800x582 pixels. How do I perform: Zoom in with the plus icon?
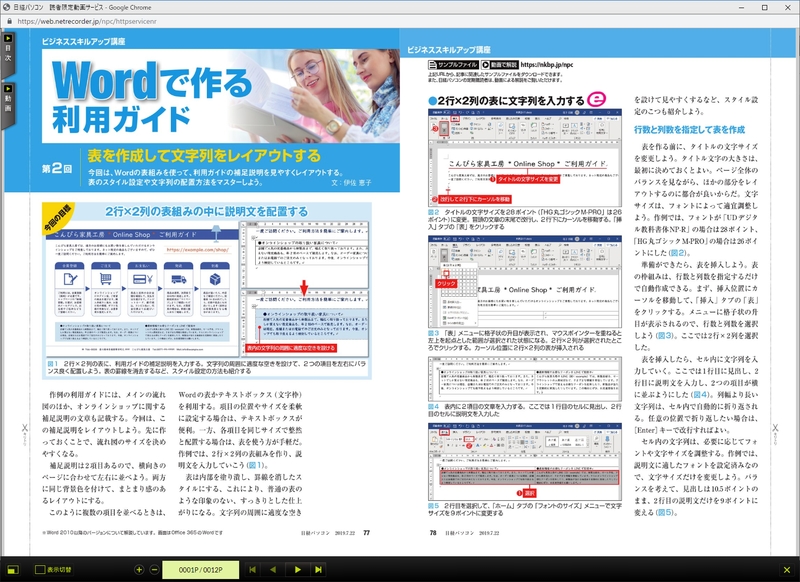coord(139,570)
